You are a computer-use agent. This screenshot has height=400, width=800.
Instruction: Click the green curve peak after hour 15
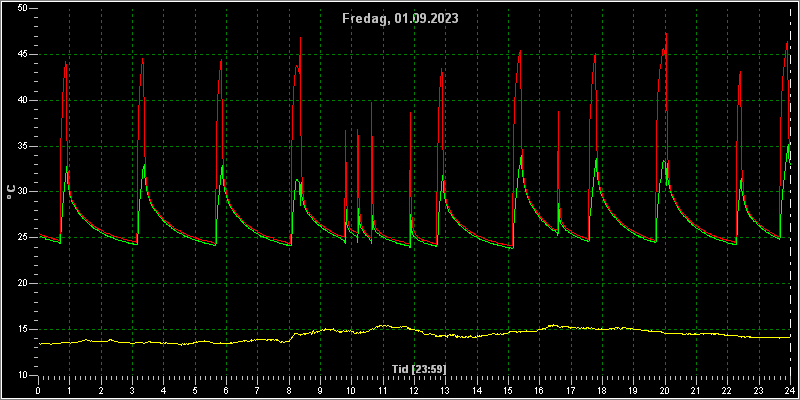[521, 157]
